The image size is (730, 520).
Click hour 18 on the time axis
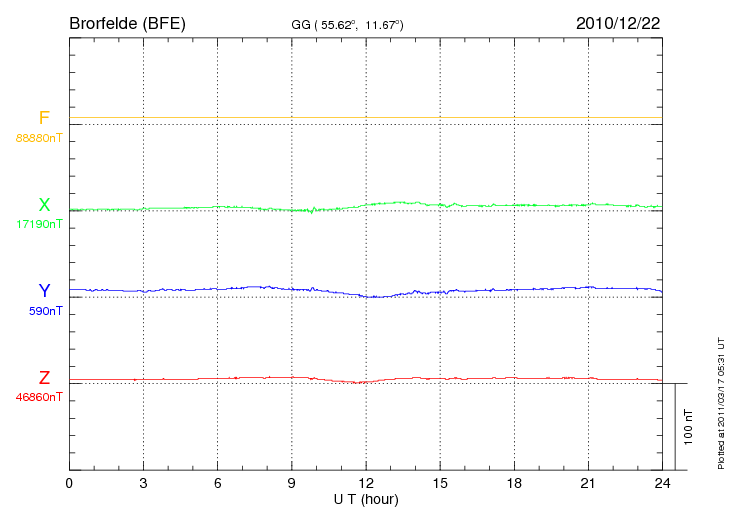pyautogui.click(x=514, y=483)
